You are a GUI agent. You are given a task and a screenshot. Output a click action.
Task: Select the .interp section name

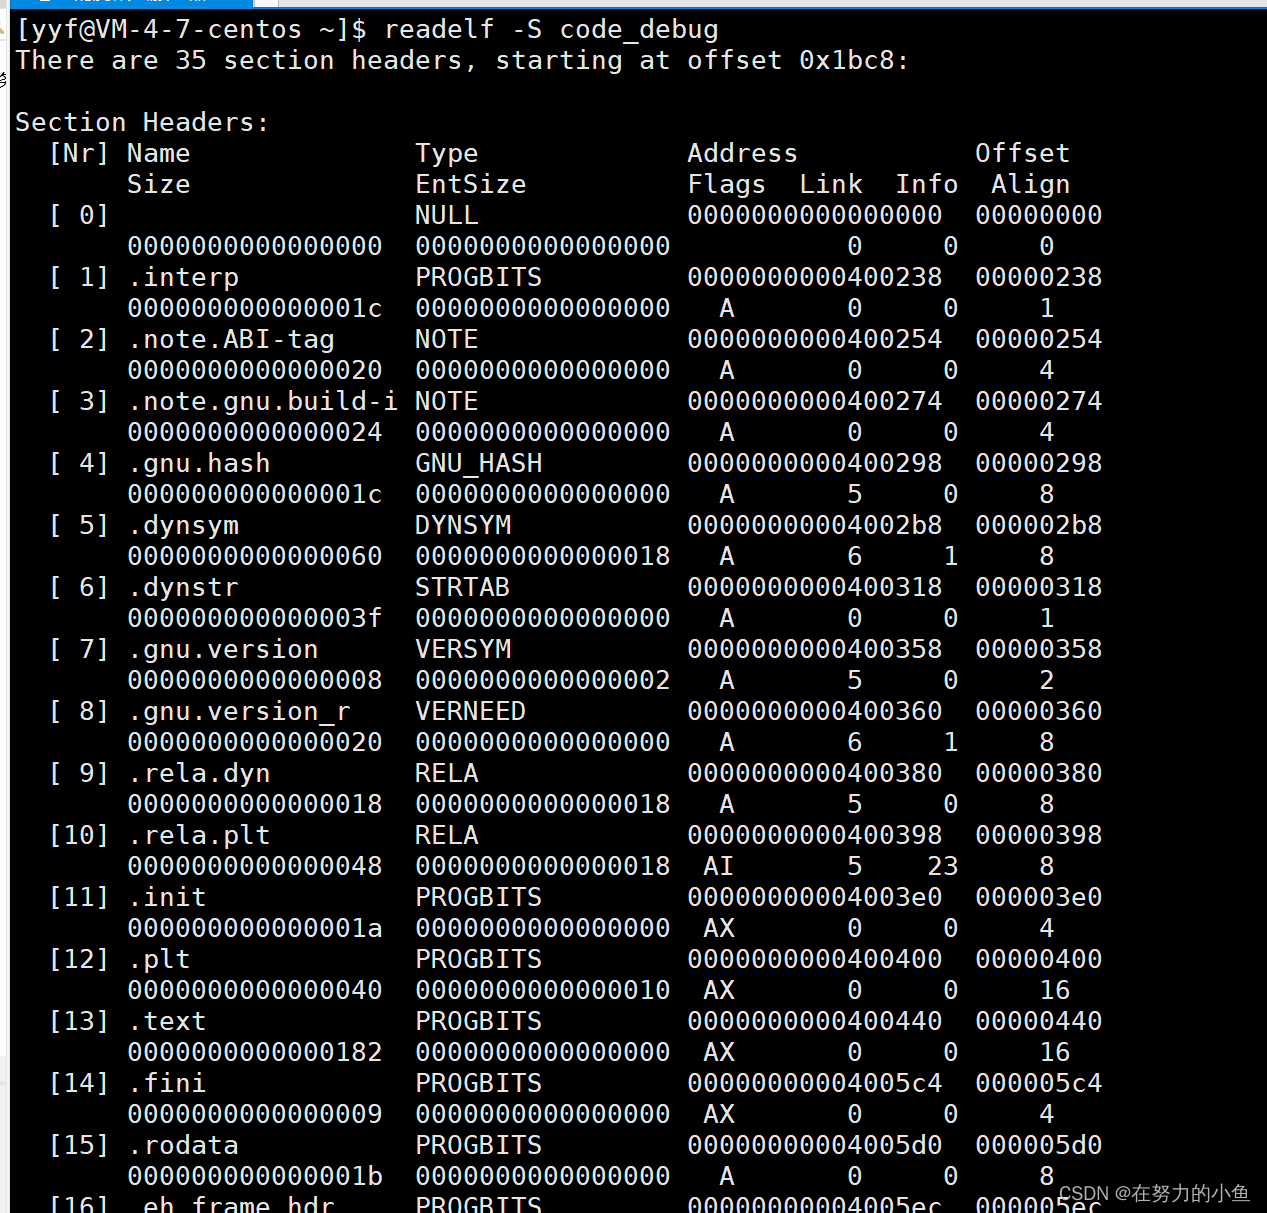click(184, 277)
